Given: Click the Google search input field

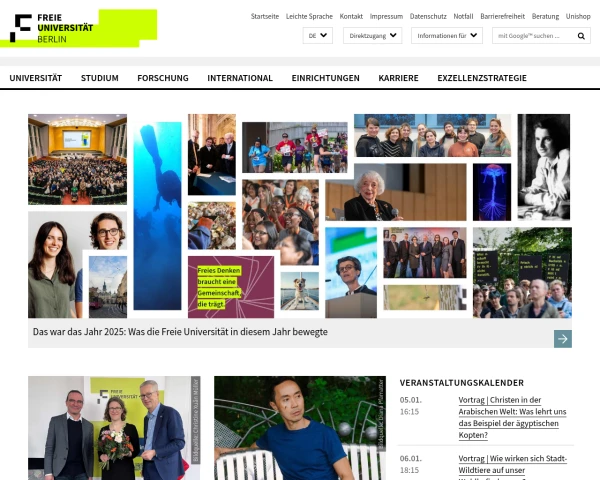Looking at the screenshot, I should [534, 36].
